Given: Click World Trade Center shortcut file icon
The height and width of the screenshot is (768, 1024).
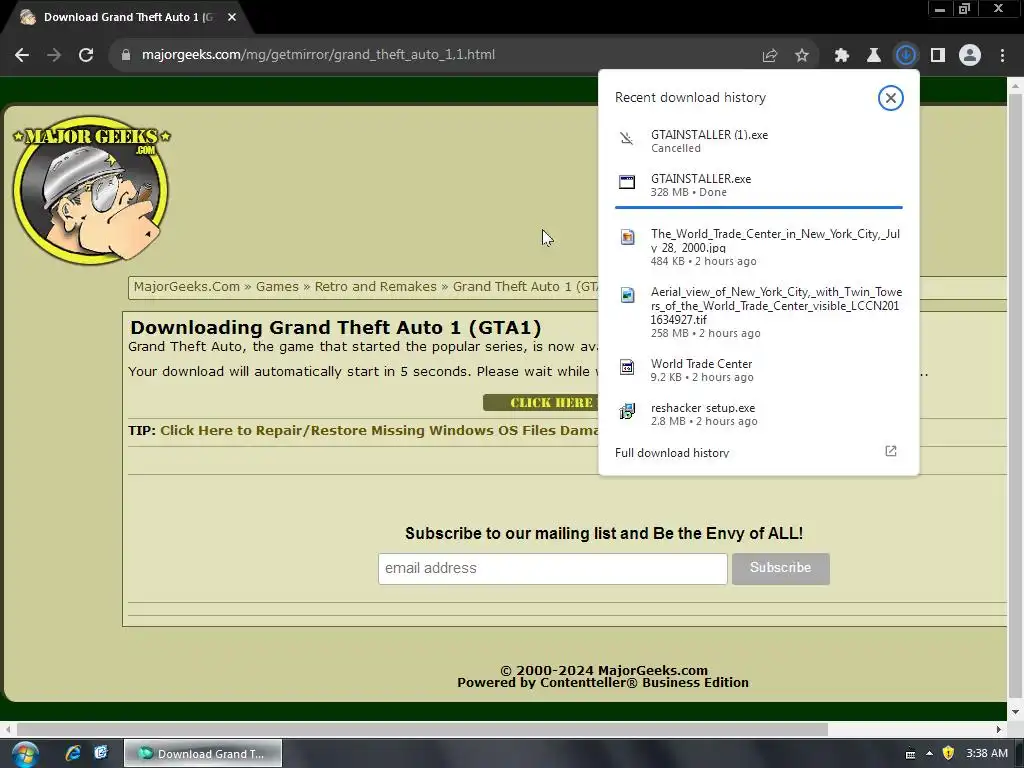Looking at the screenshot, I should tap(627, 367).
